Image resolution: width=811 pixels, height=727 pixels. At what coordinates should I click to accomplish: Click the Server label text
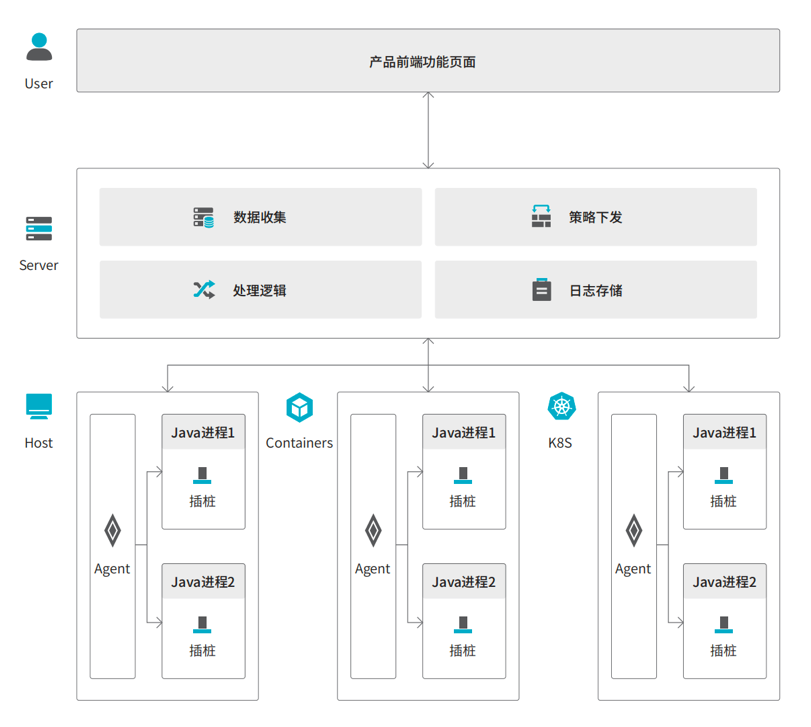pos(39,265)
